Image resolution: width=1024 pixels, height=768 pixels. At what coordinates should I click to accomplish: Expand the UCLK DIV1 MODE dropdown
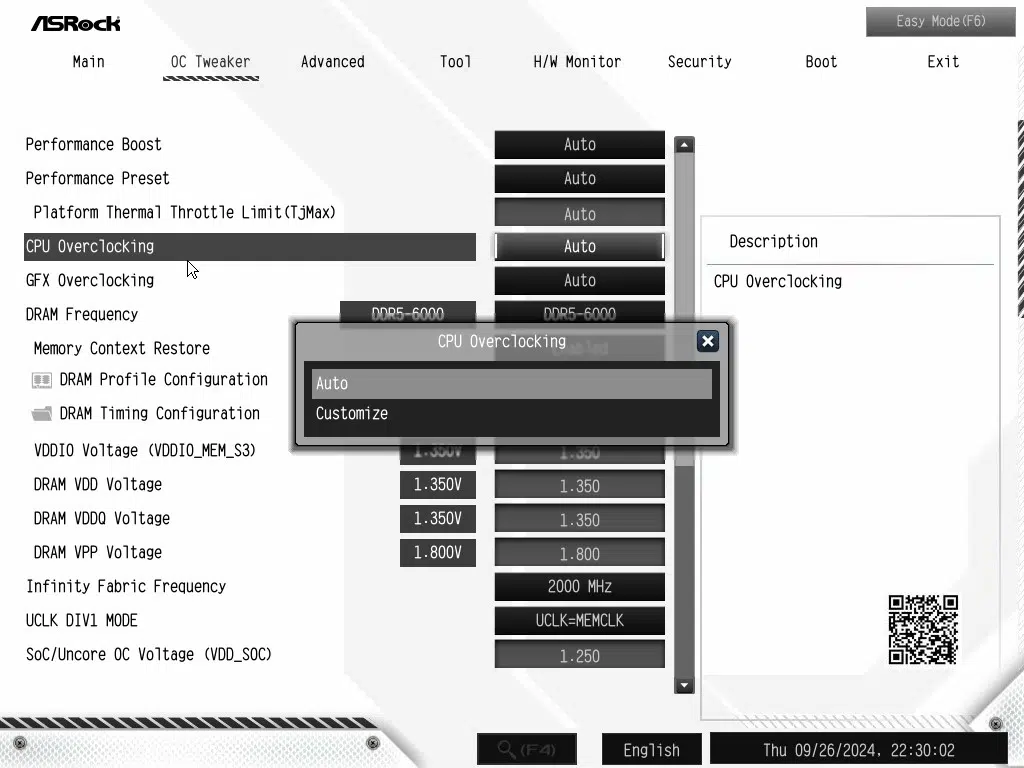click(x=579, y=620)
